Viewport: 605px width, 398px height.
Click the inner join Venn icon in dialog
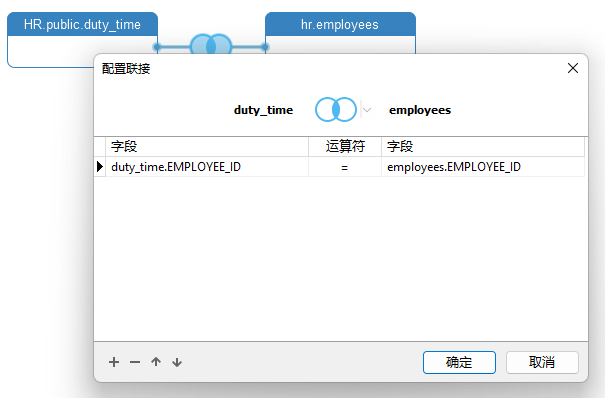(336, 110)
